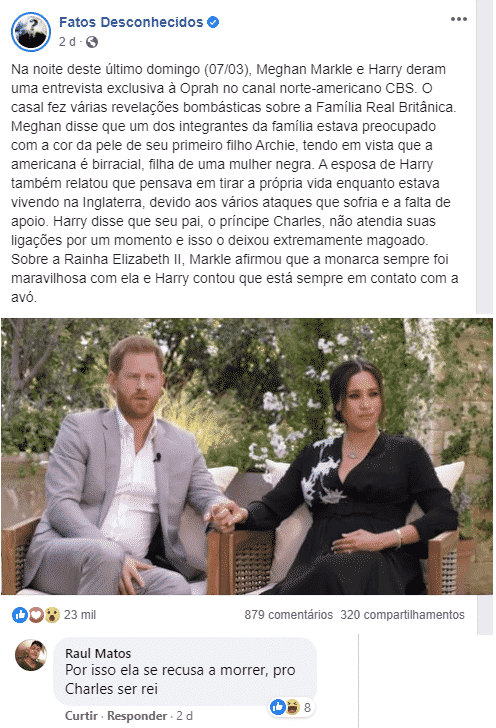
Task: Click the comment timestamp 2 d
Action: pos(184,715)
